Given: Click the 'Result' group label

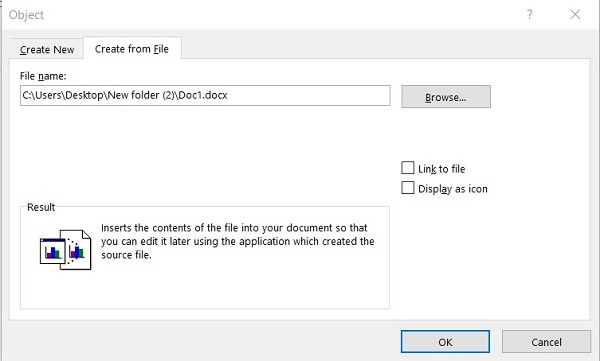Looking at the screenshot, I should [x=41, y=207].
